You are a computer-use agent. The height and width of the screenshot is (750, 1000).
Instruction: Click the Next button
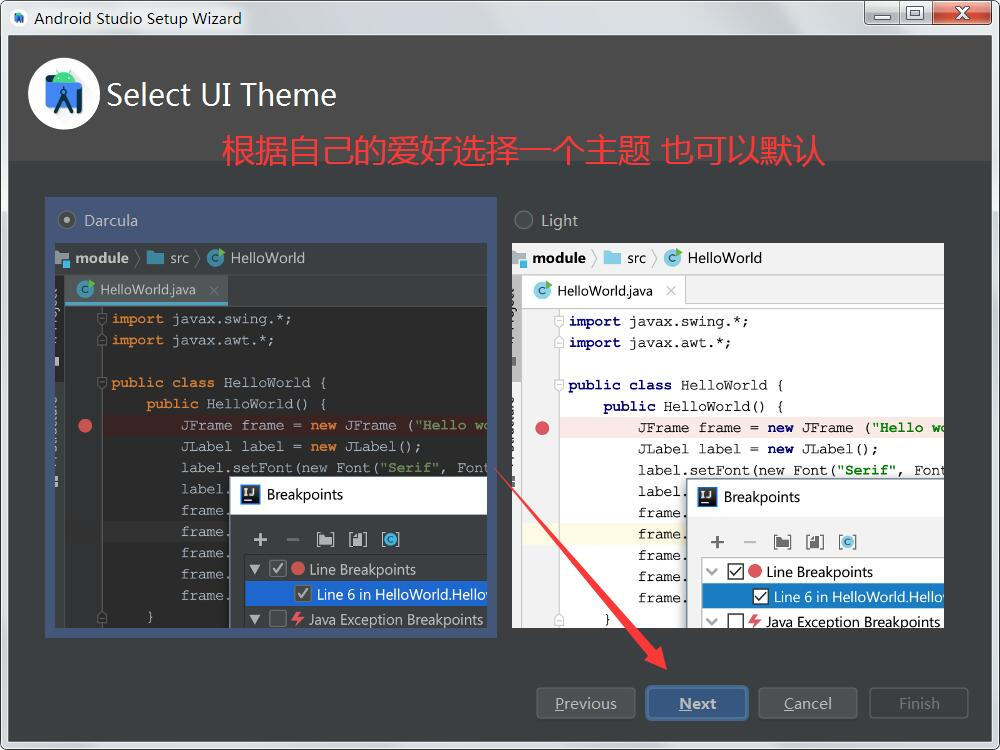coord(697,703)
